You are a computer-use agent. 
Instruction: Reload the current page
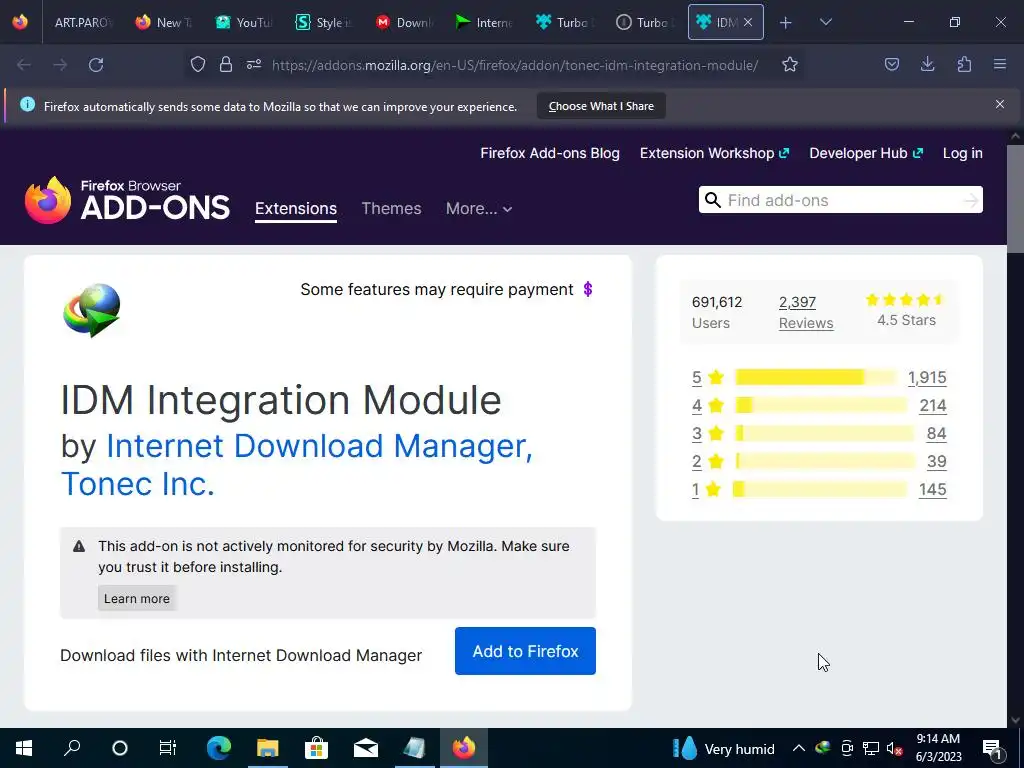tap(96, 65)
